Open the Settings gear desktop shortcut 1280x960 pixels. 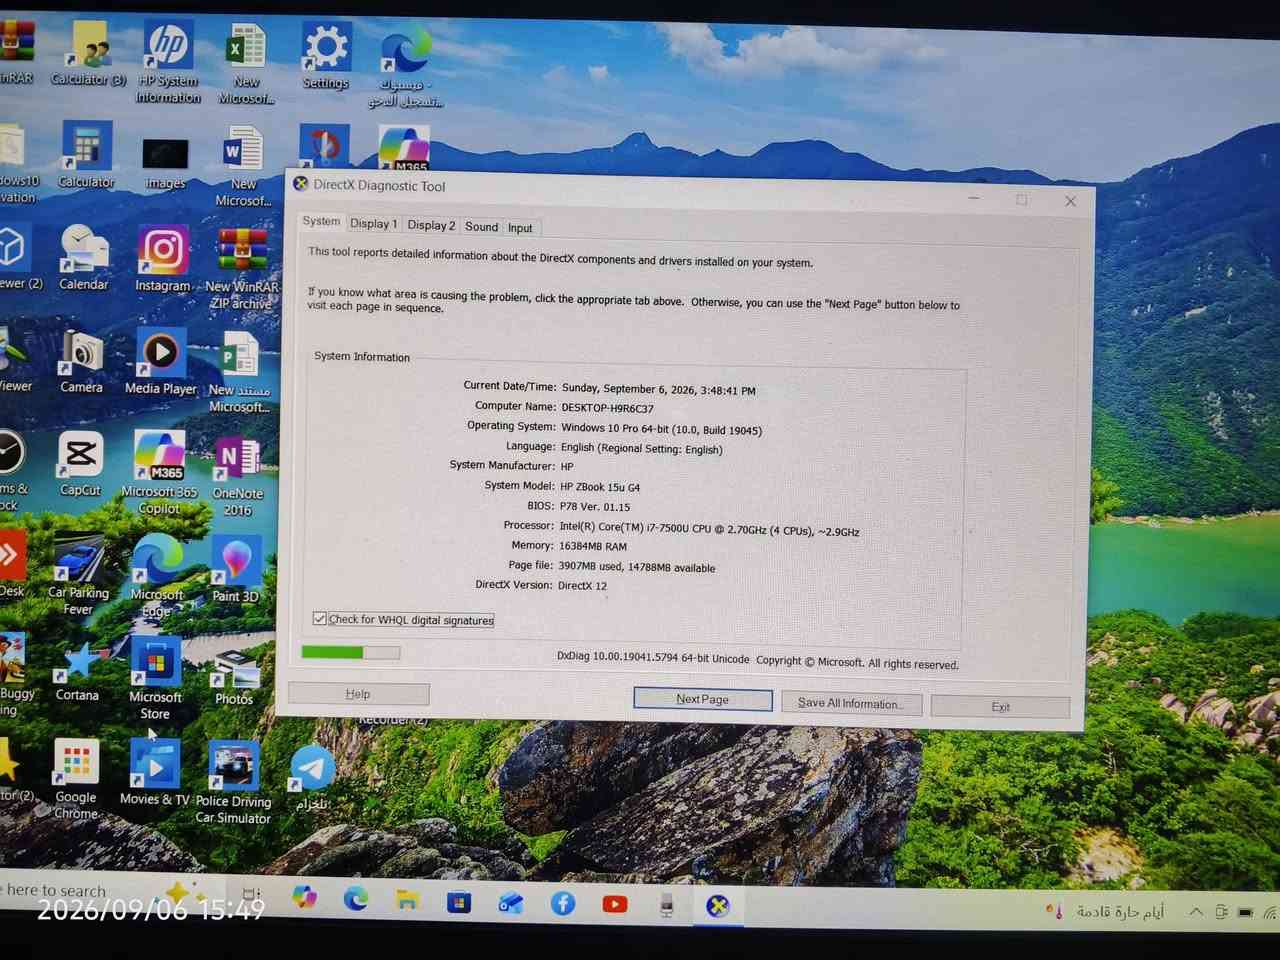point(326,57)
